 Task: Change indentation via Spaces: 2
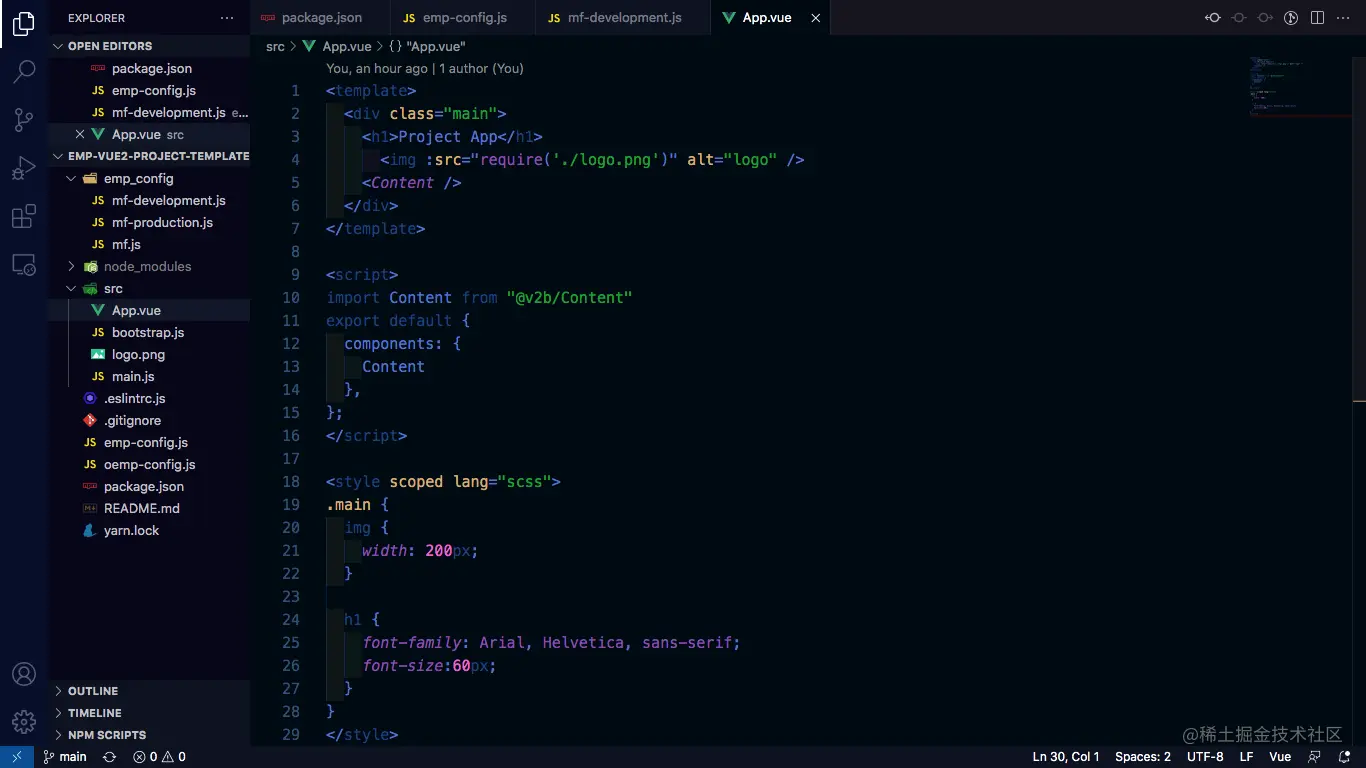[1143, 757]
